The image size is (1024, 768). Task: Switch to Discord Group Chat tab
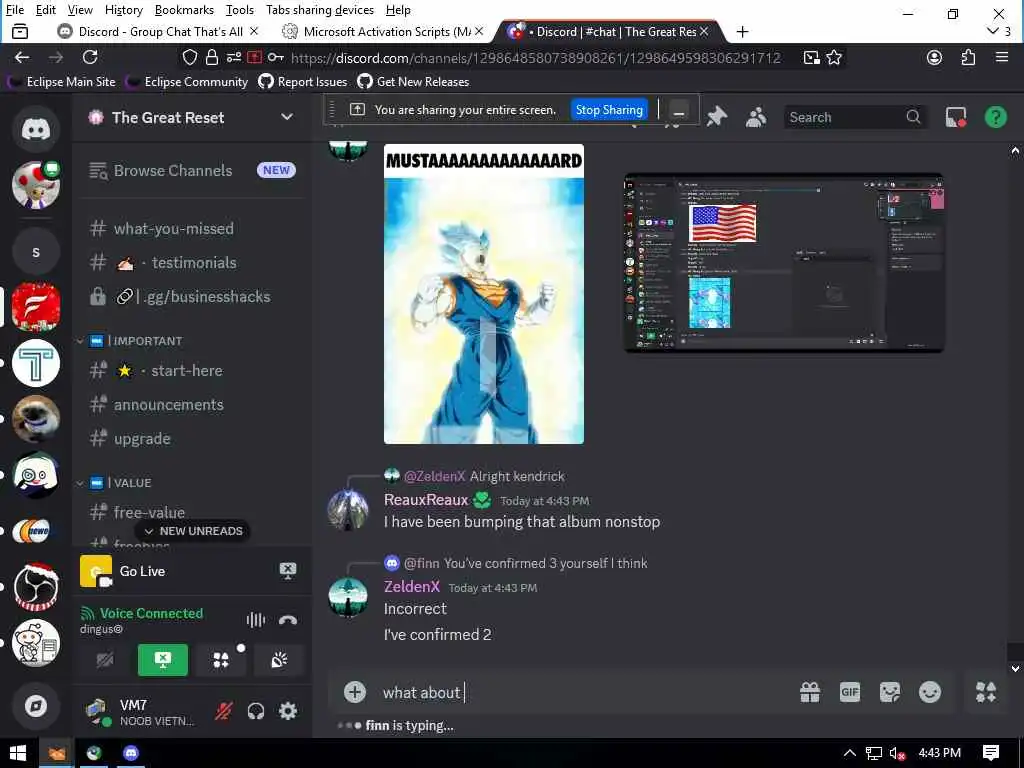coord(159,31)
